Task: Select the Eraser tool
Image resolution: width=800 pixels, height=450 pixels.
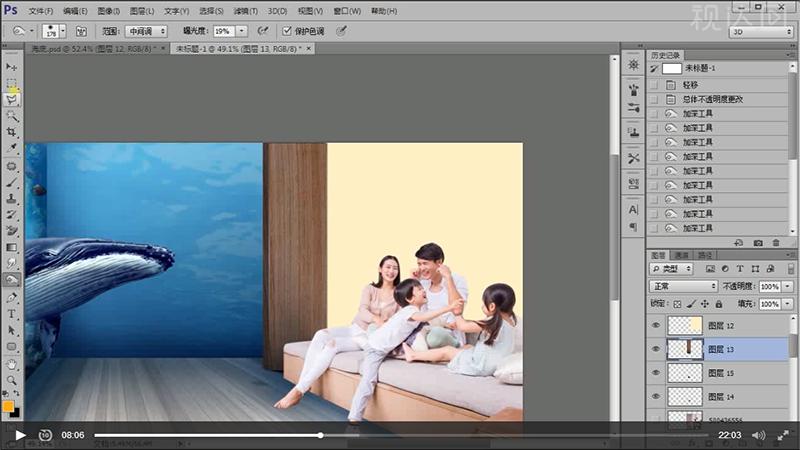Action: coord(11,231)
